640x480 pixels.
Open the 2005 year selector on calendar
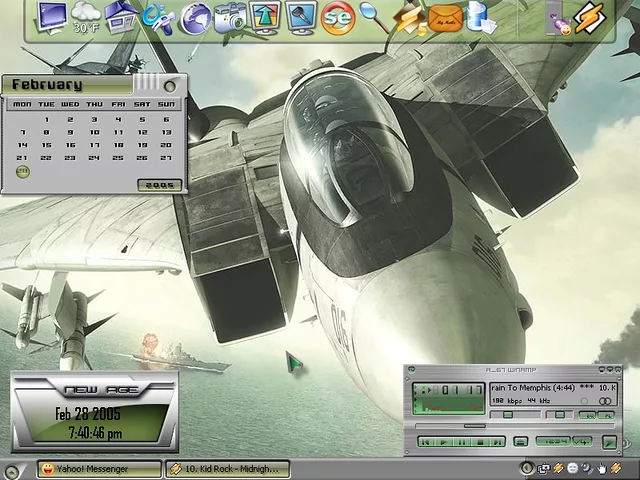click(159, 185)
